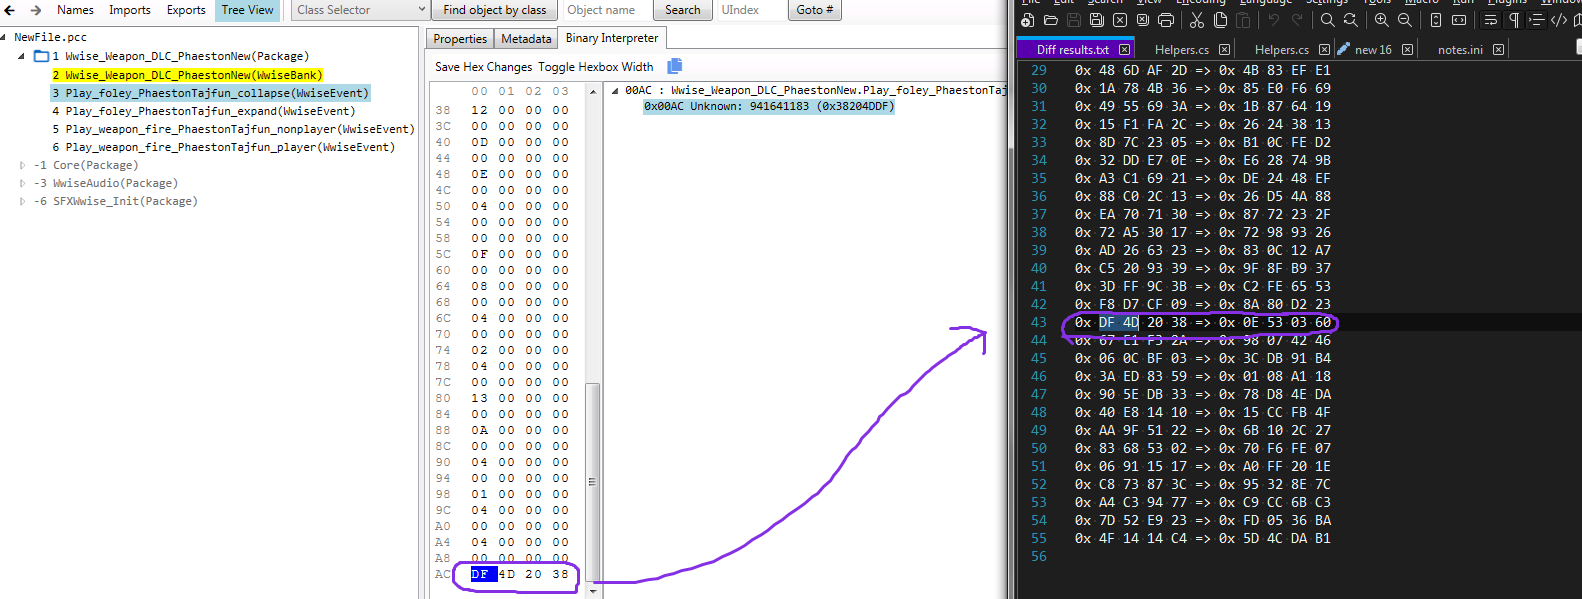Open the Imports view
The image size is (1582, 599).
click(x=130, y=10)
